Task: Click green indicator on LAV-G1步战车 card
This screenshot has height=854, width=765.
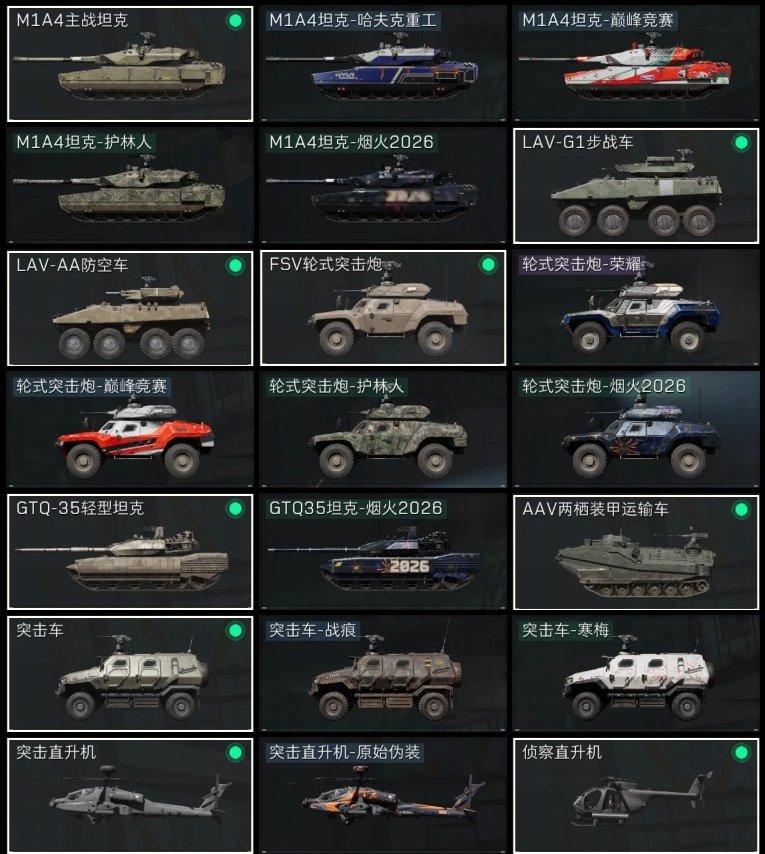Action: (741, 143)
